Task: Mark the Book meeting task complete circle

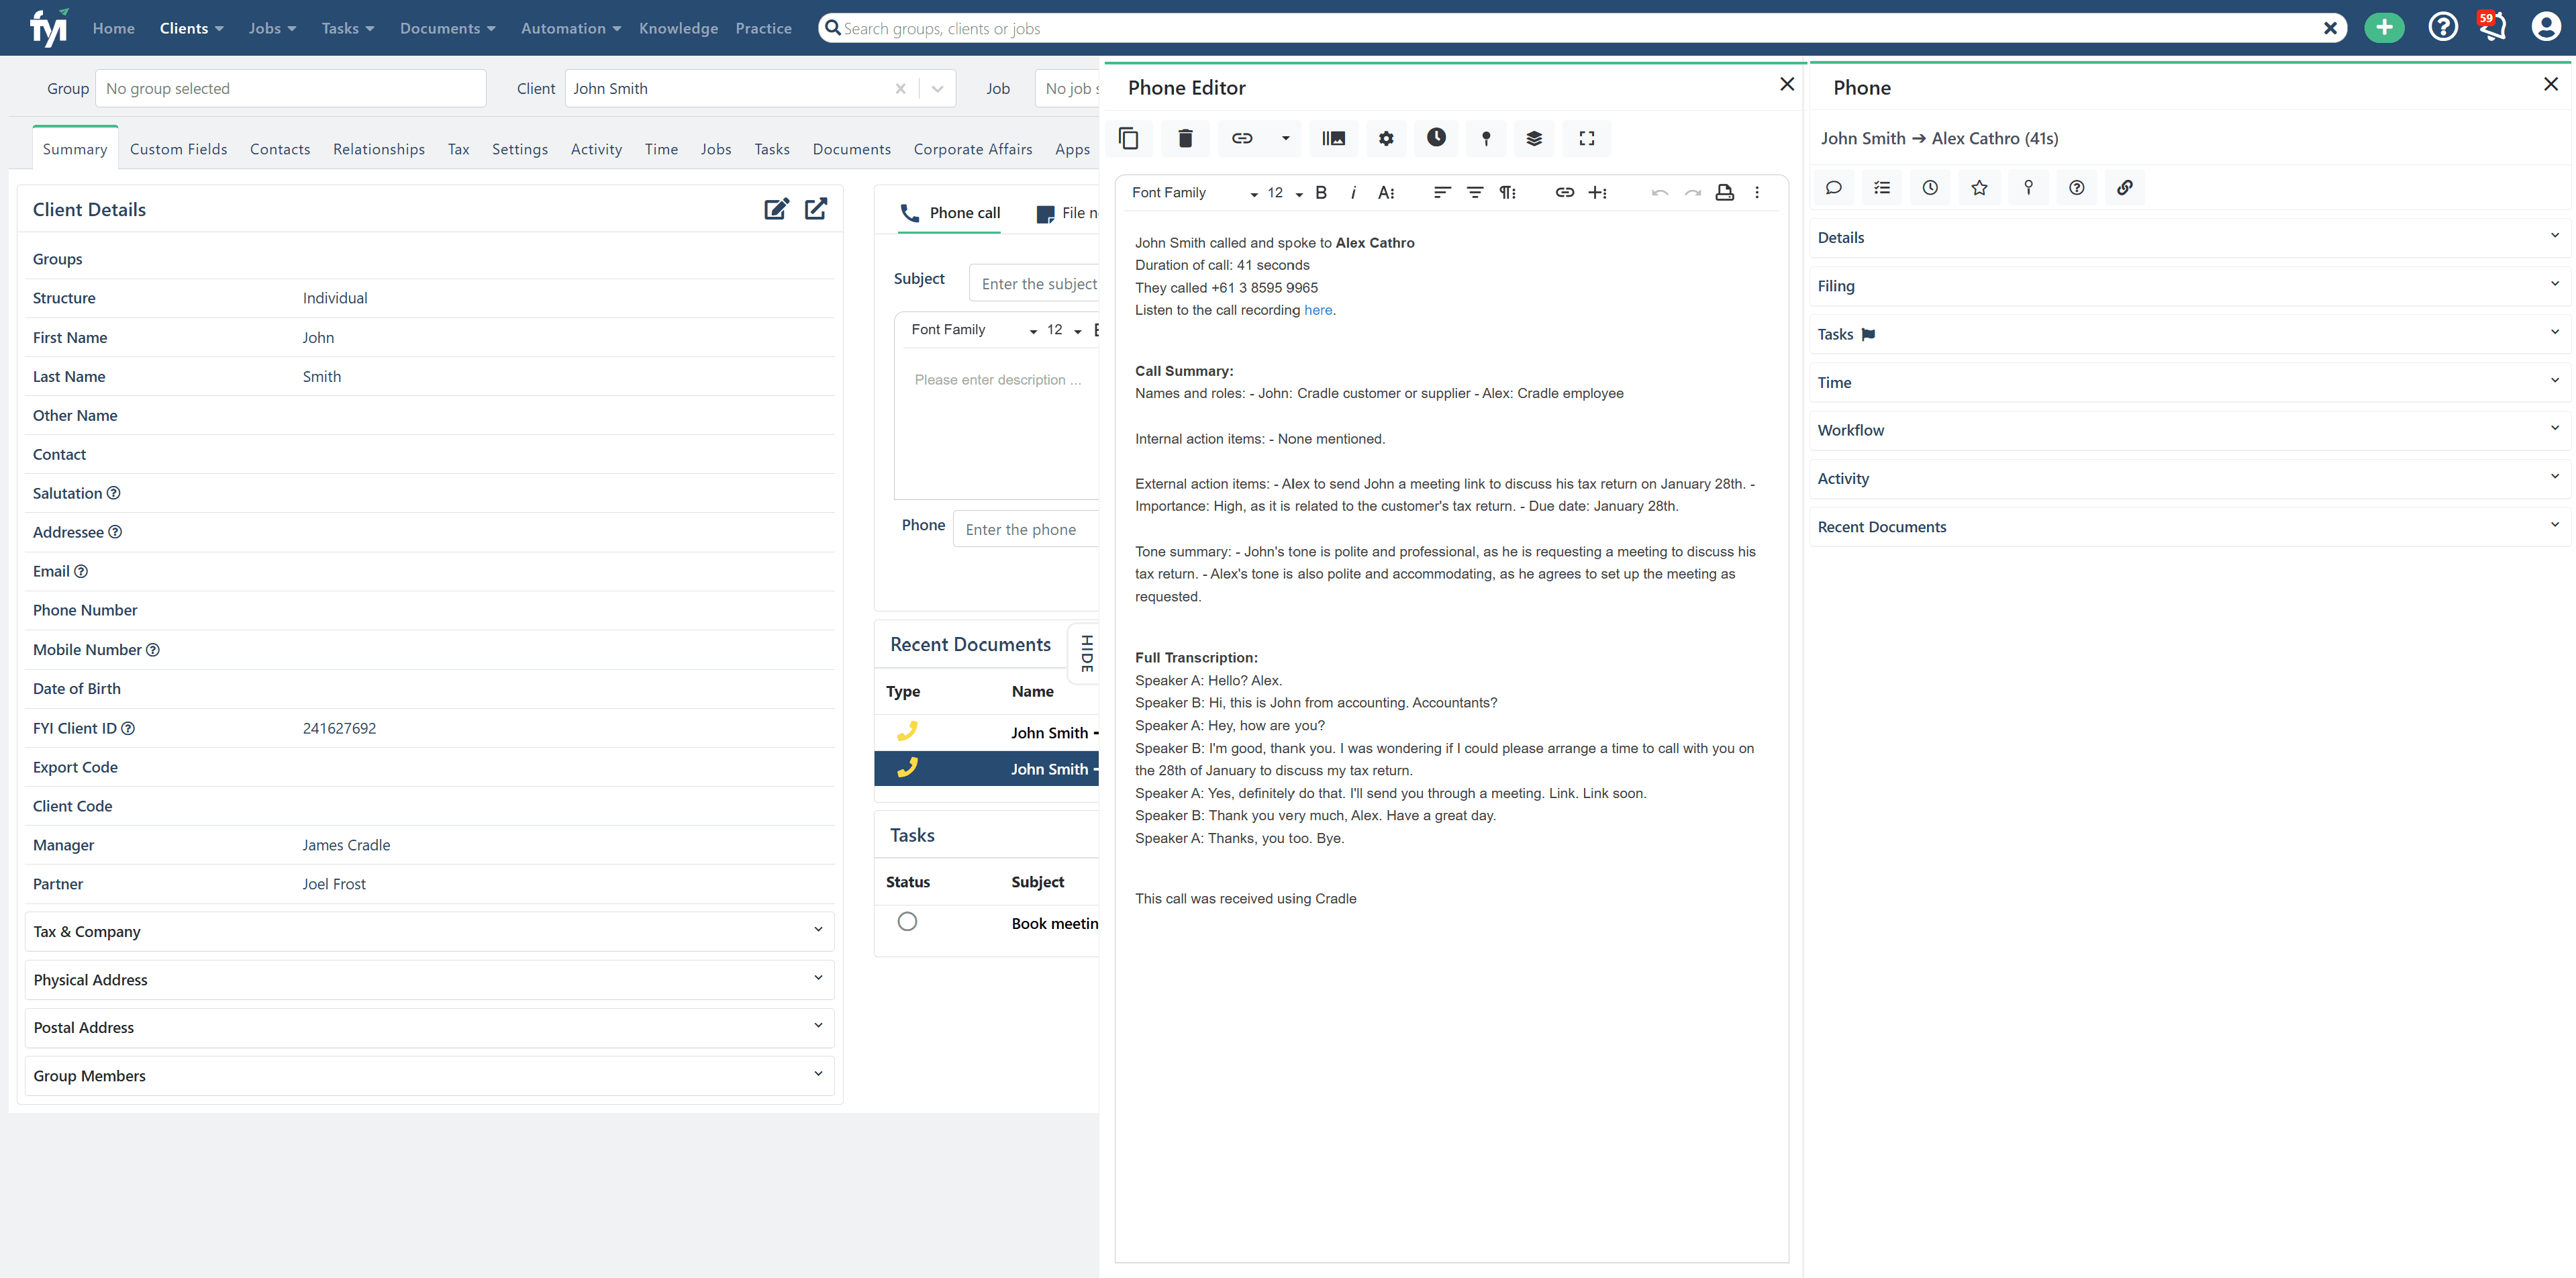Action: click(907, 921)
